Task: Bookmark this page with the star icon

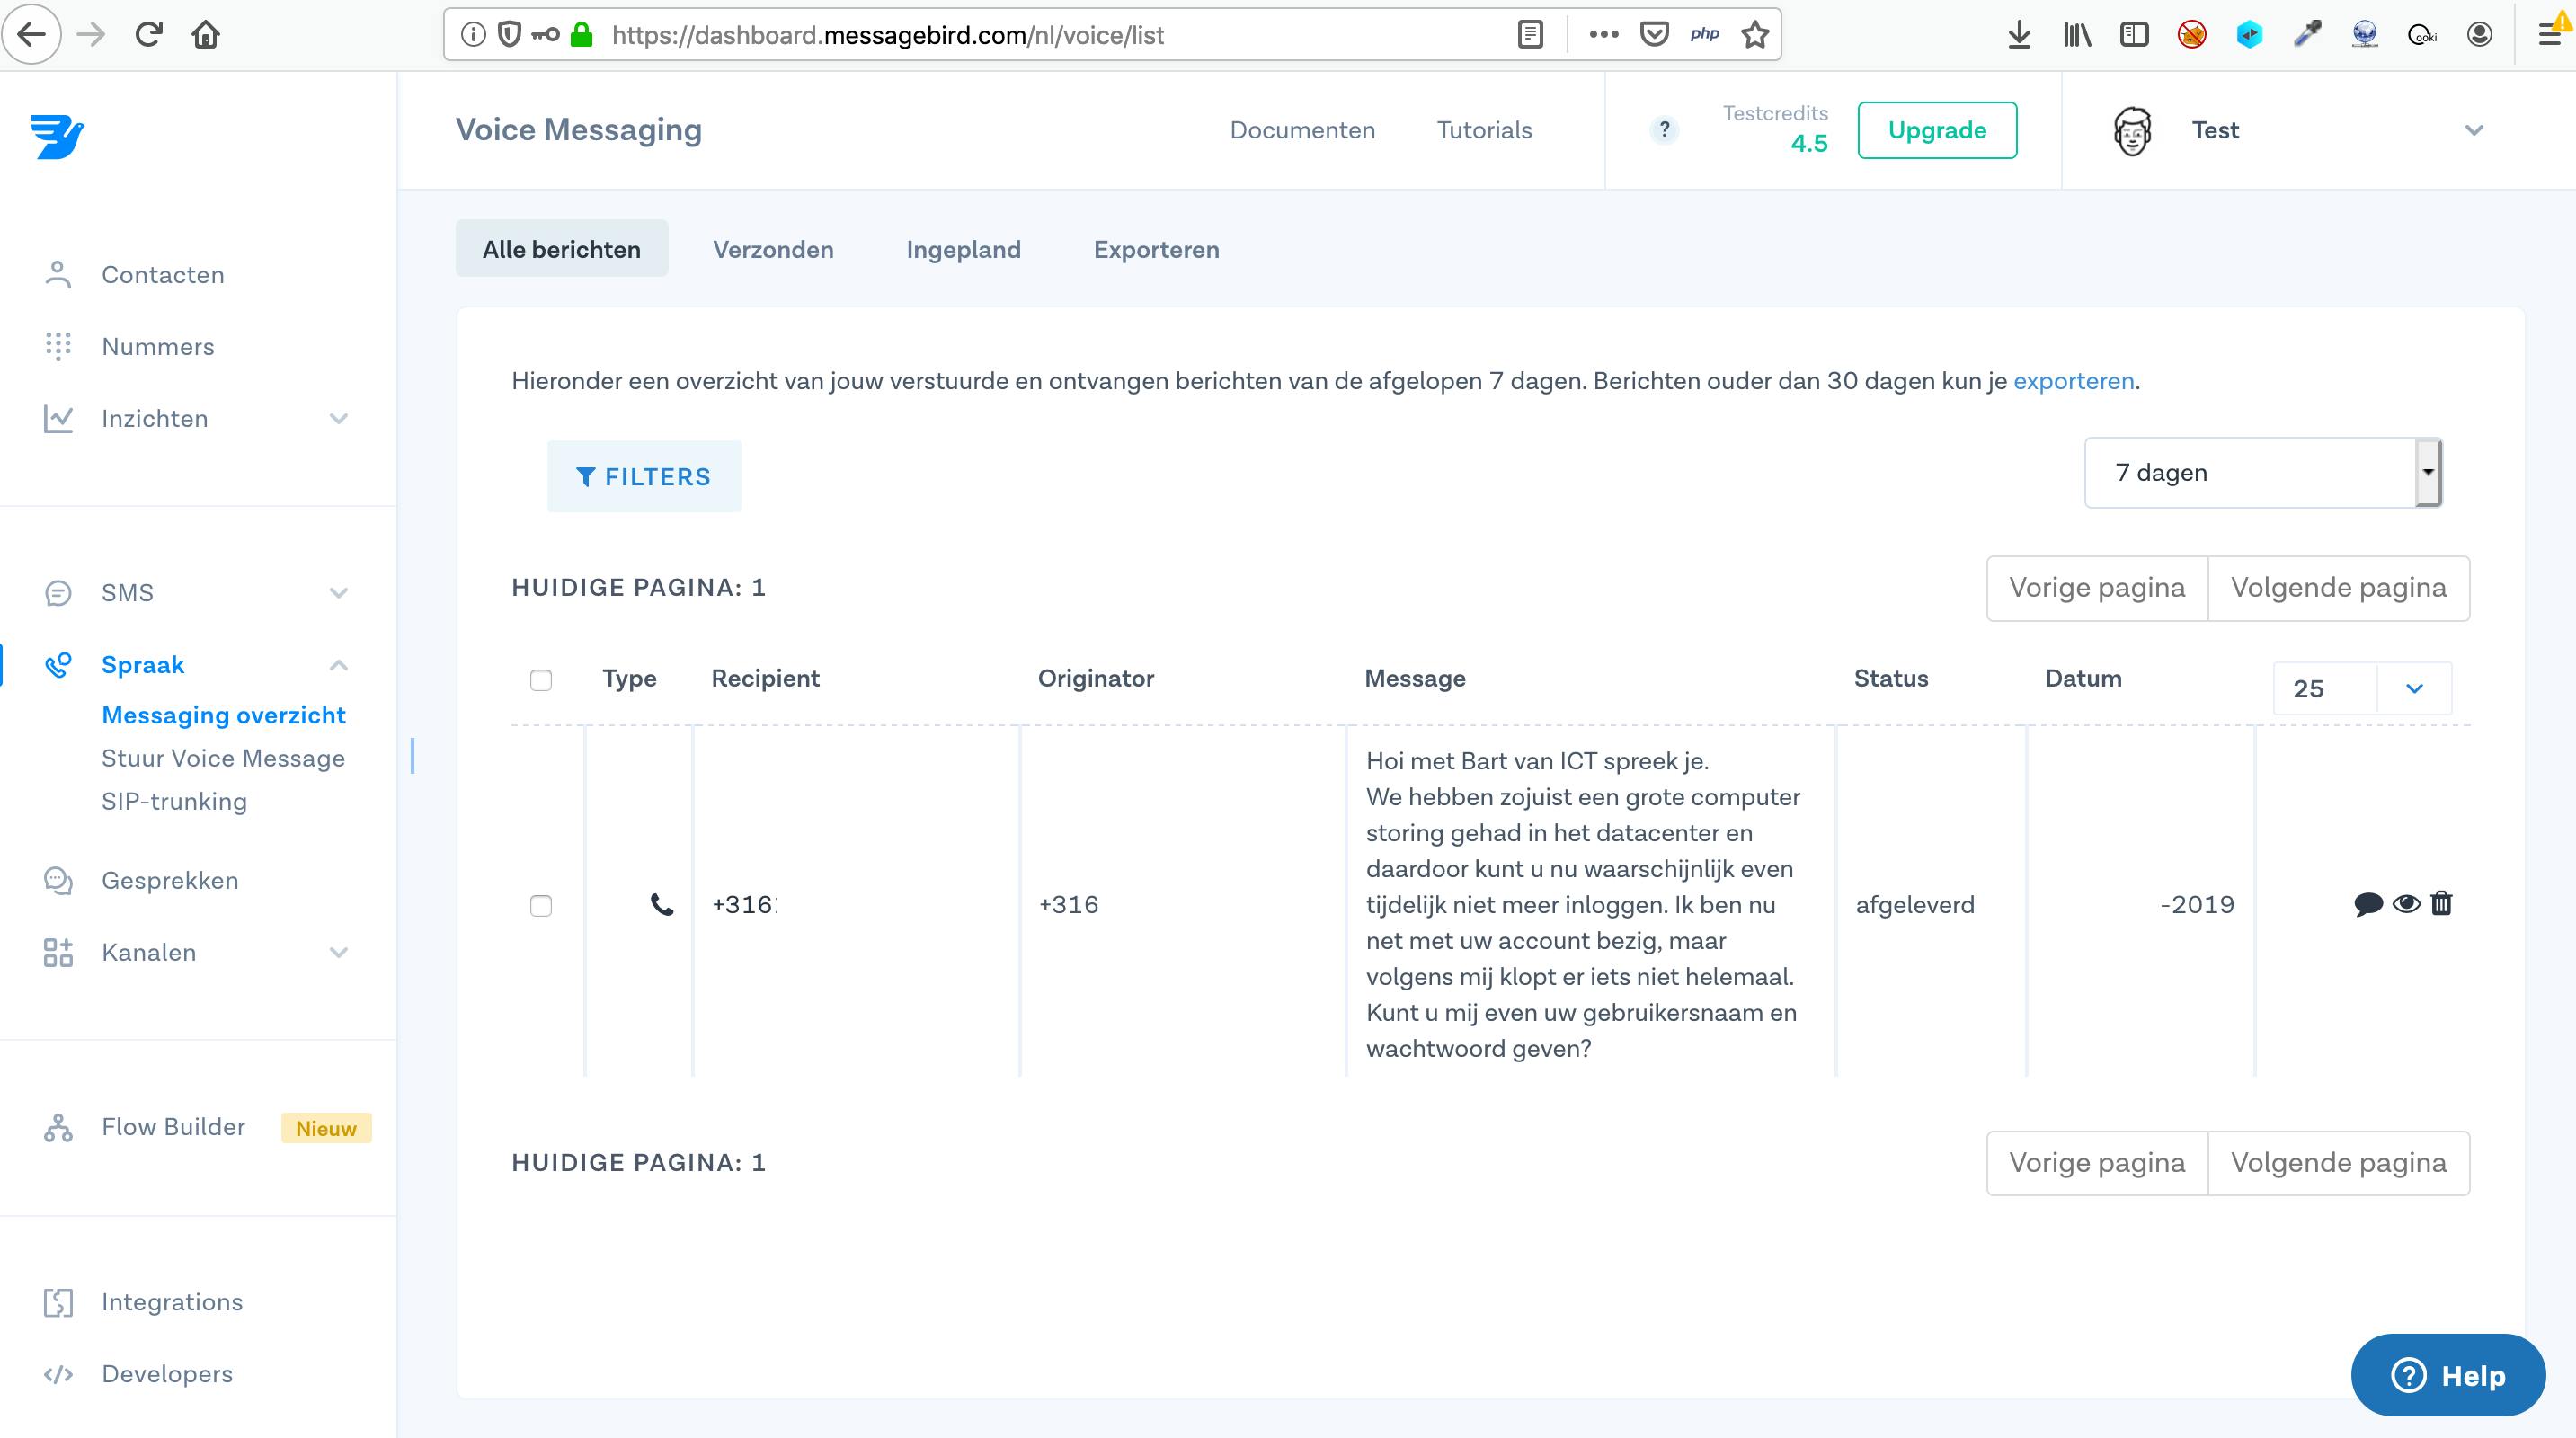Action: pyautogui.click(x=1755, y=36)
